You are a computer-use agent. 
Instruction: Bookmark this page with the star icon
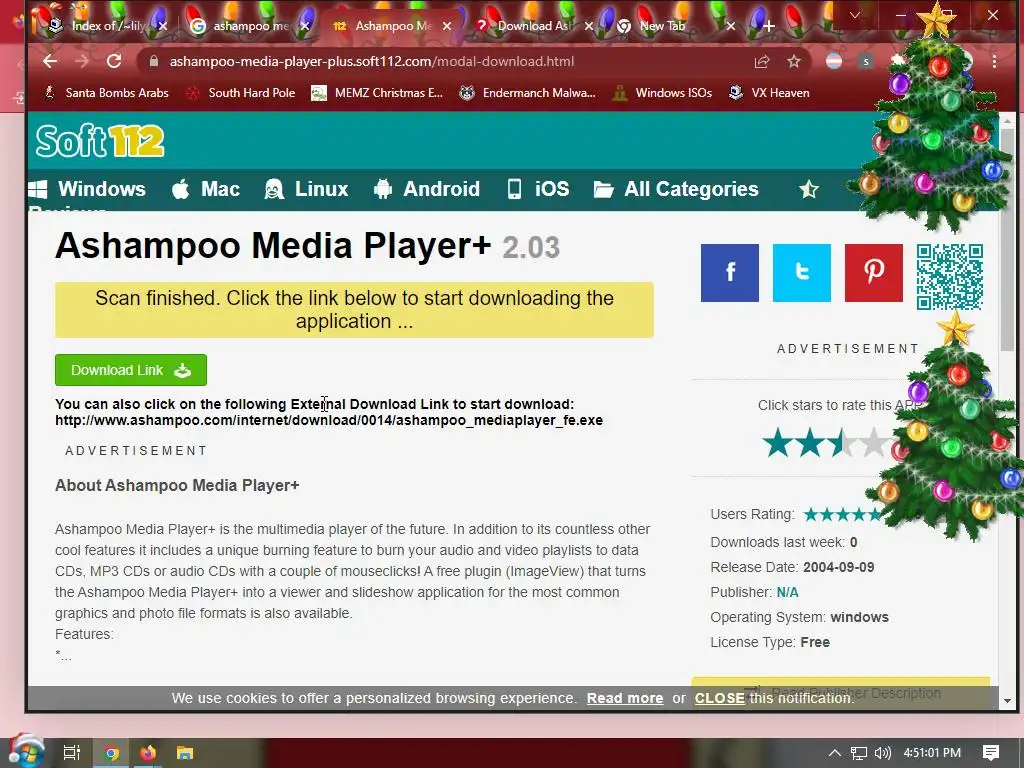click(793, 61)
